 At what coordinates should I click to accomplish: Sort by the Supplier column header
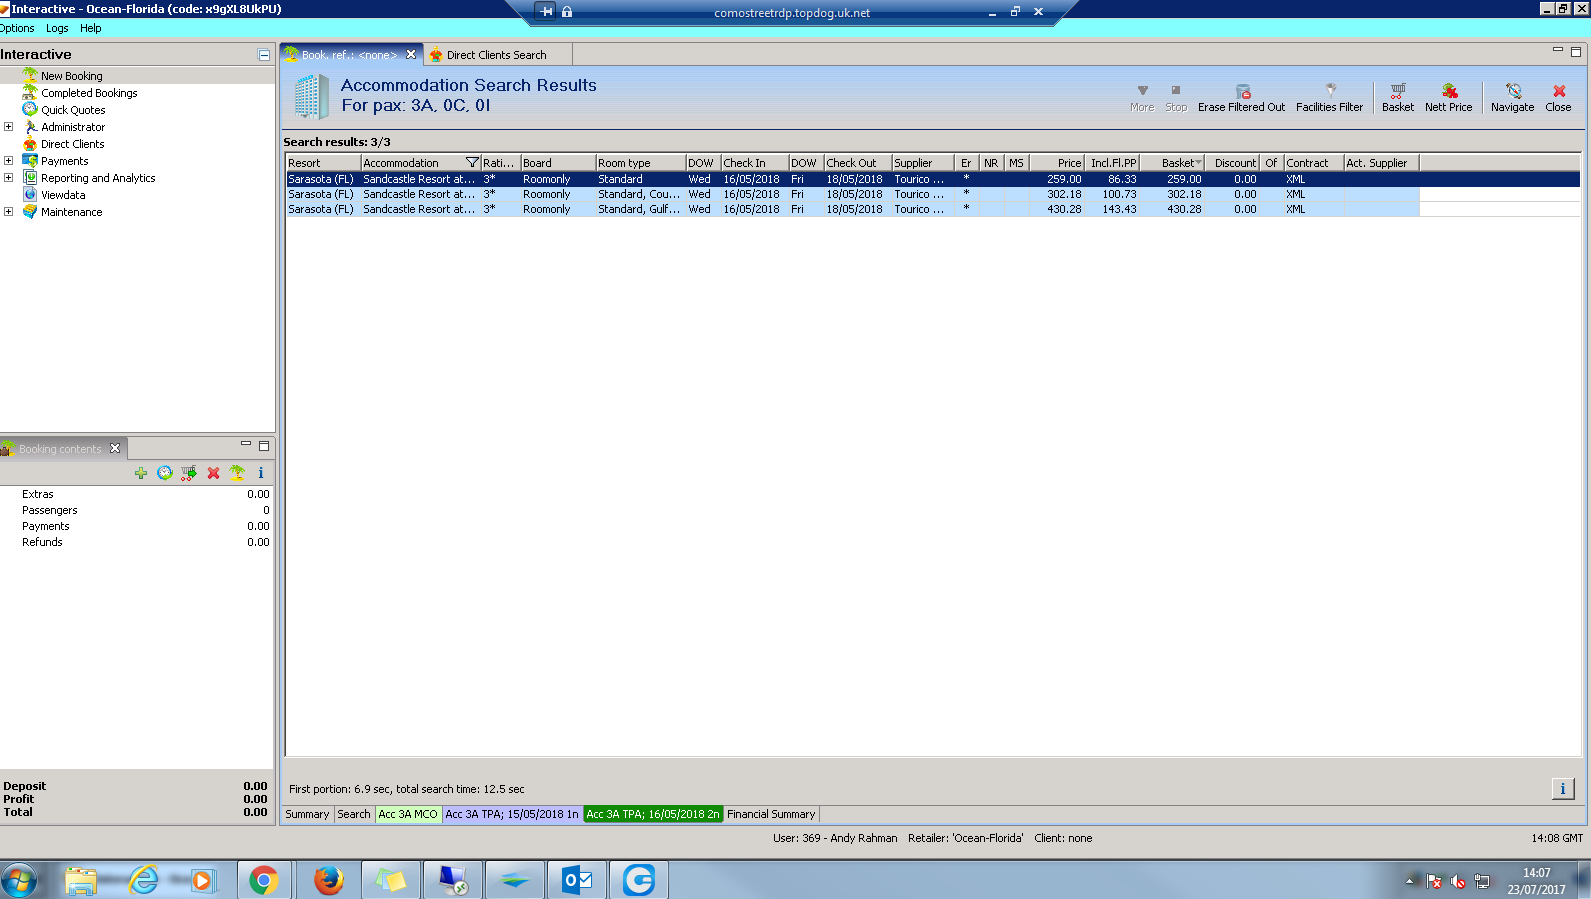[x=923, y=163]
